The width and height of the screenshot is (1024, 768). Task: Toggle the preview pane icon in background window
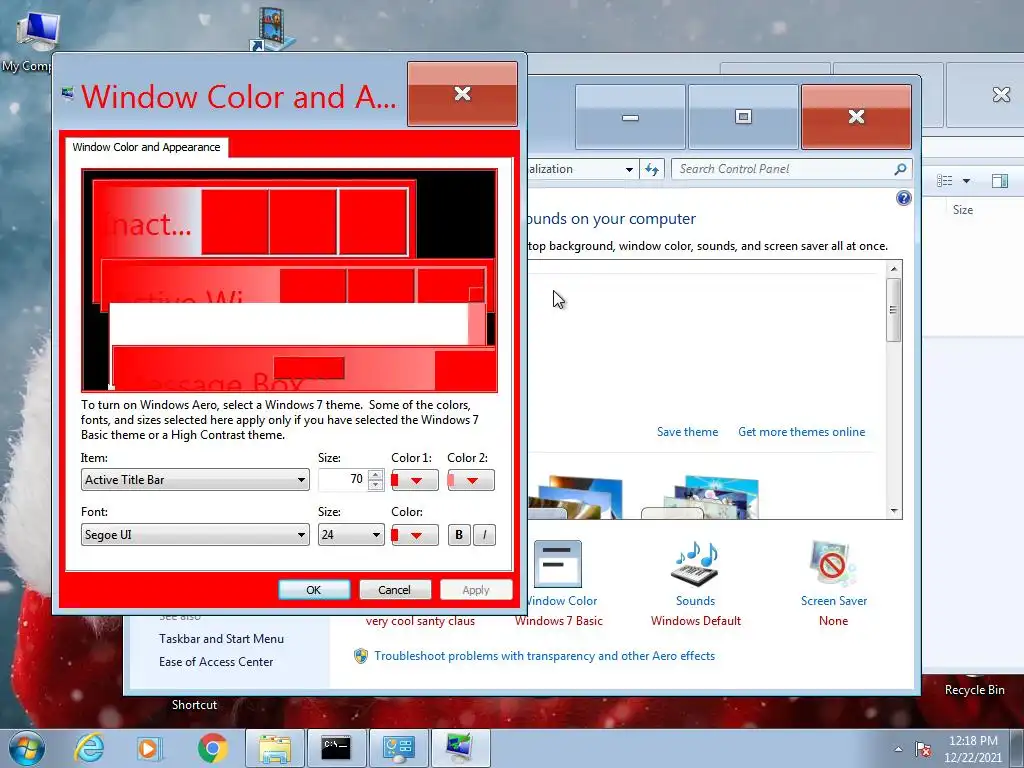[1000, 181]
